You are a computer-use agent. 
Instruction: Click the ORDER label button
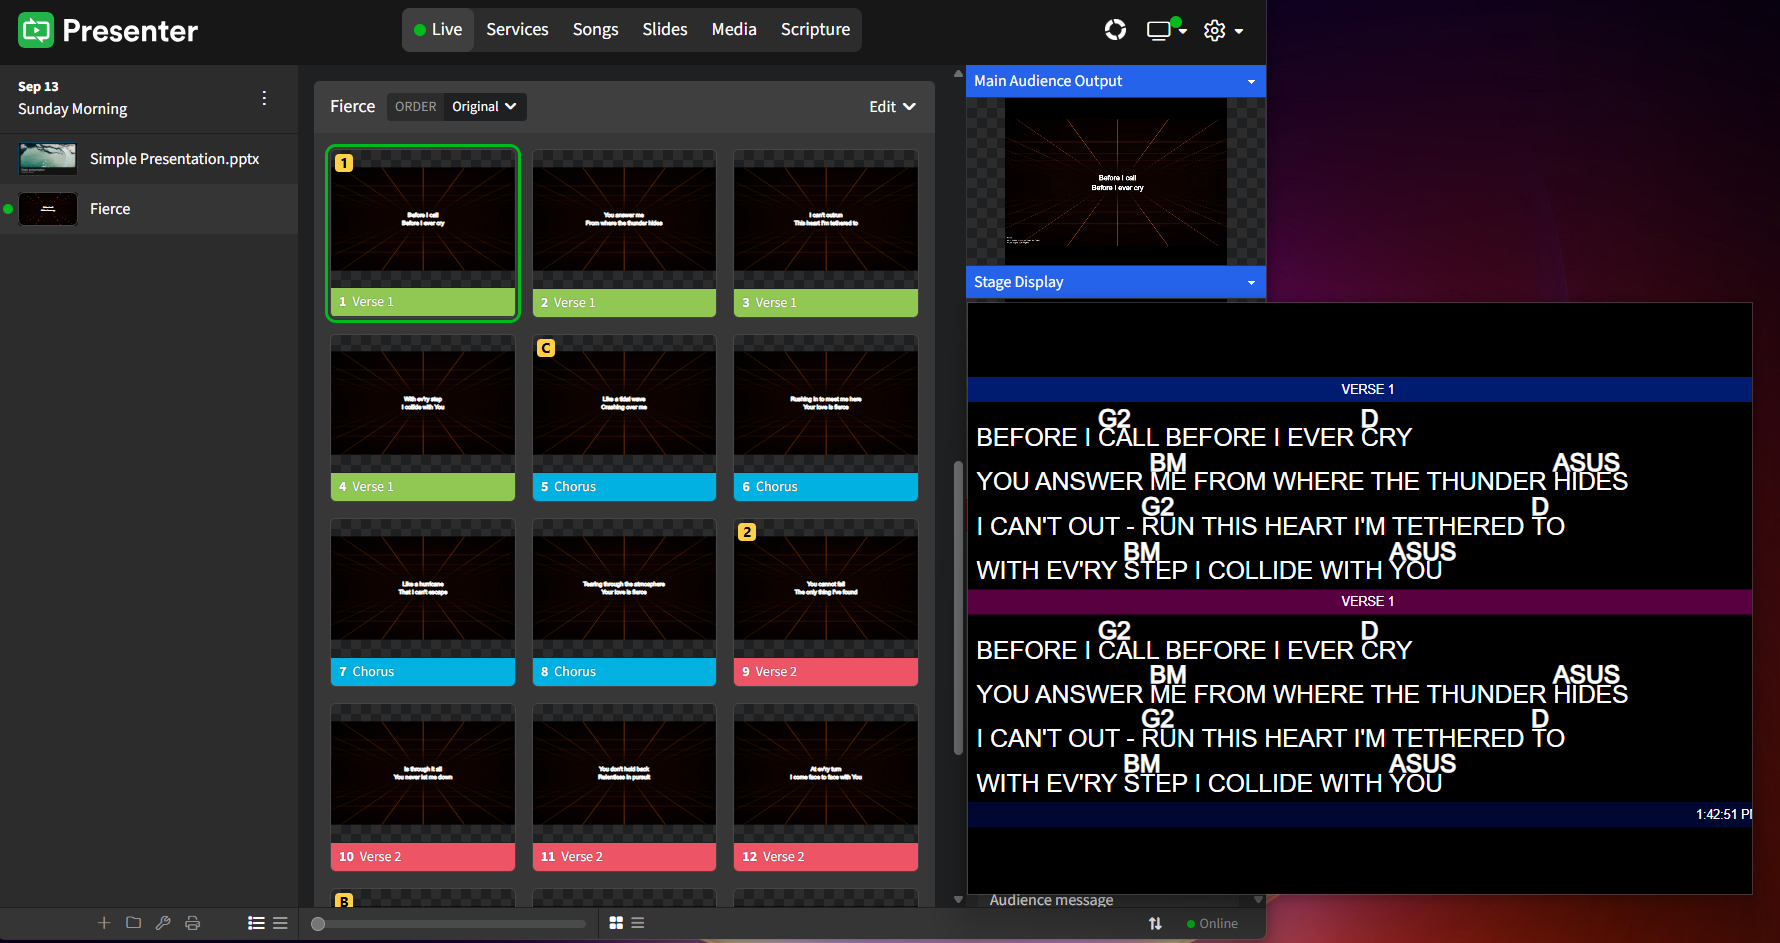(416, 107)
